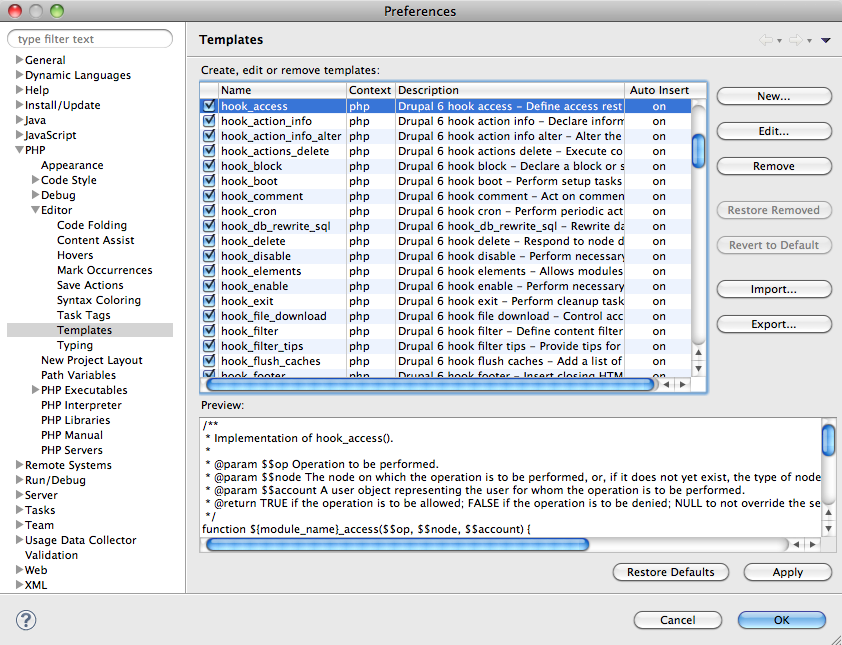Toggle the hook_boot checkbox
Viewport: 842px width, 645px height.
click(x=209, y=181)
